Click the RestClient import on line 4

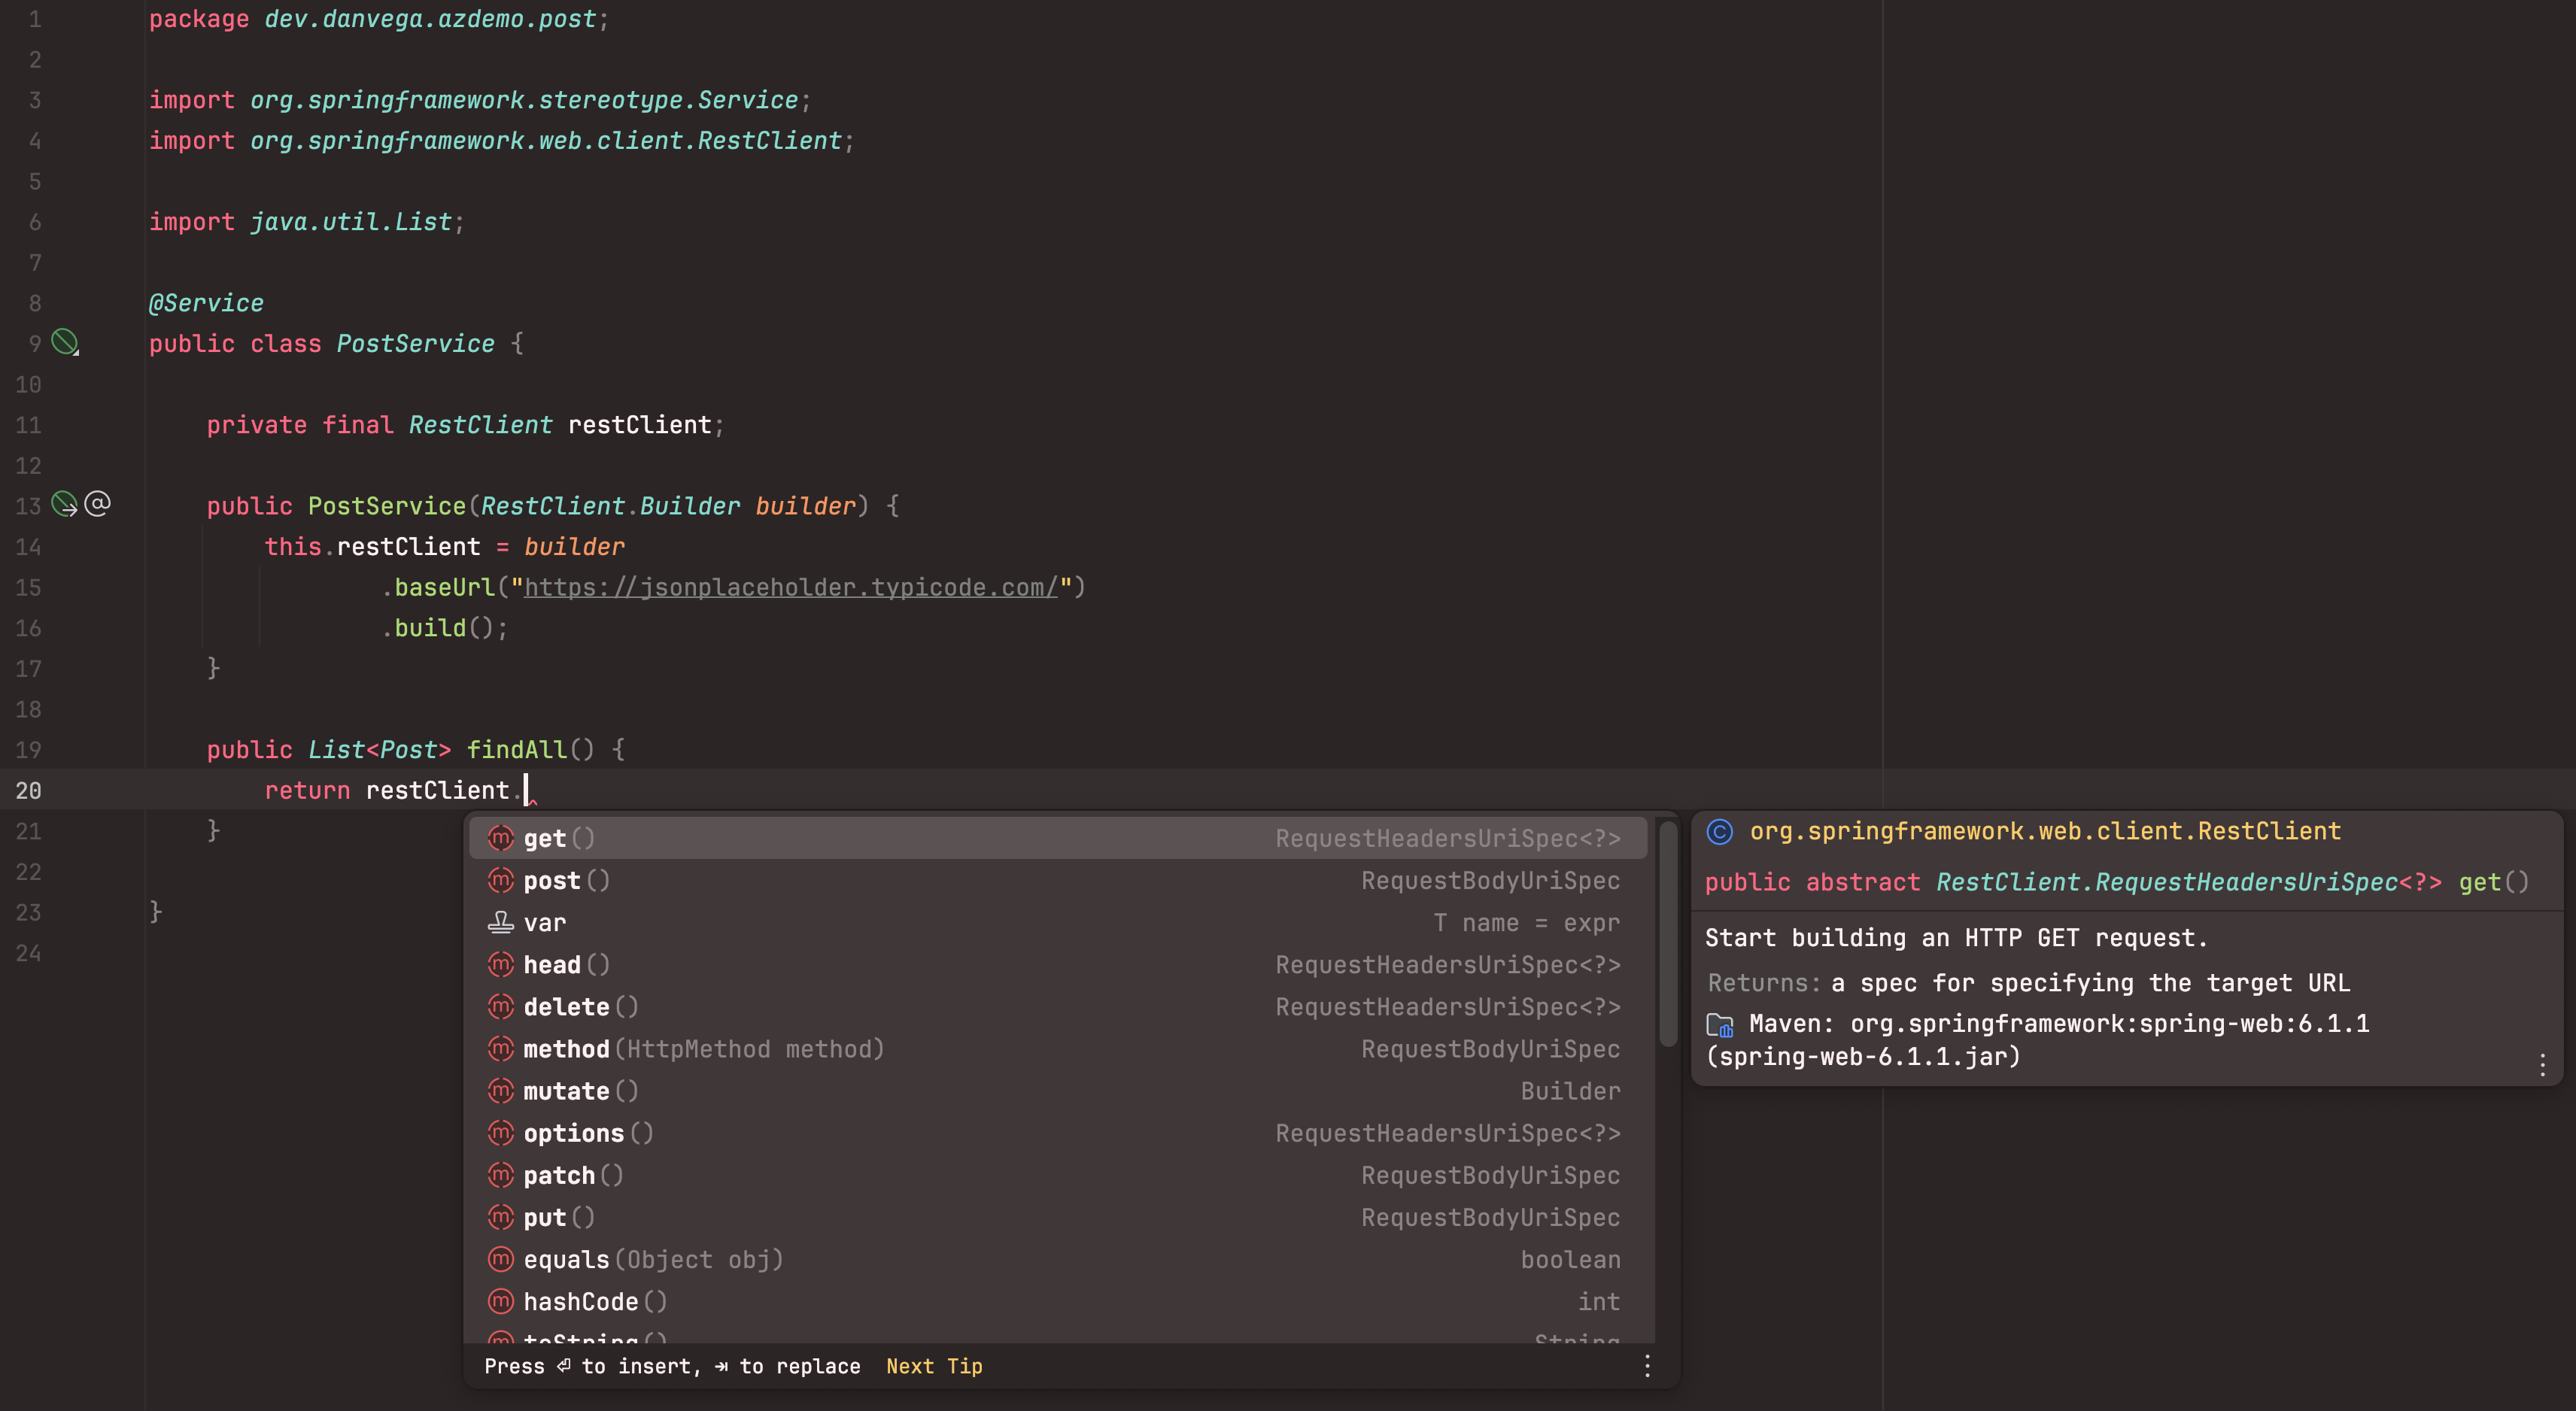pyautogui.click(x=502, y=141)
